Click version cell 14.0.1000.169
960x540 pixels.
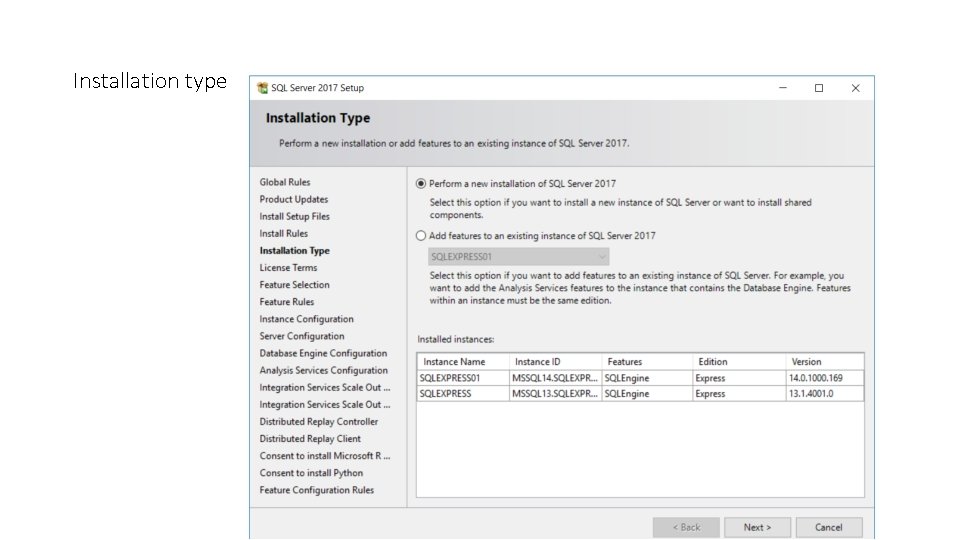pyautogui.click(x=825, y=378)
